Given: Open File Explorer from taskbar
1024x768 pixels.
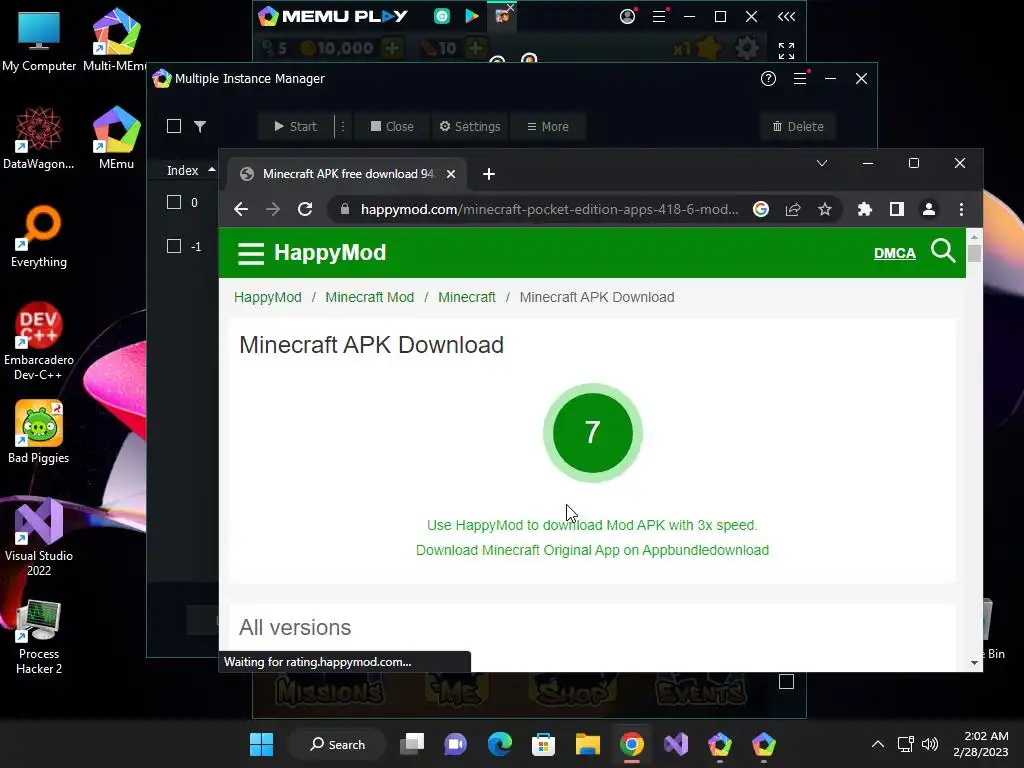Looking at the screenshot, I should [587, 744].
